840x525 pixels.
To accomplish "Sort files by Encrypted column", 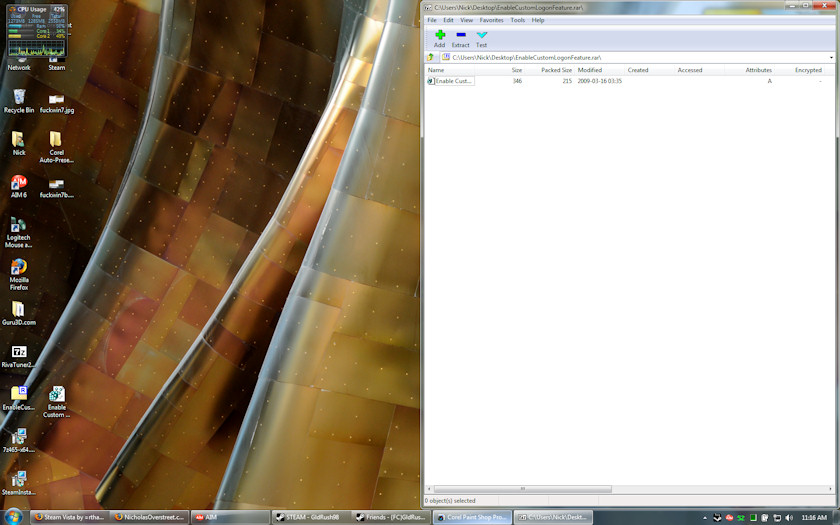I will point(800,70).
